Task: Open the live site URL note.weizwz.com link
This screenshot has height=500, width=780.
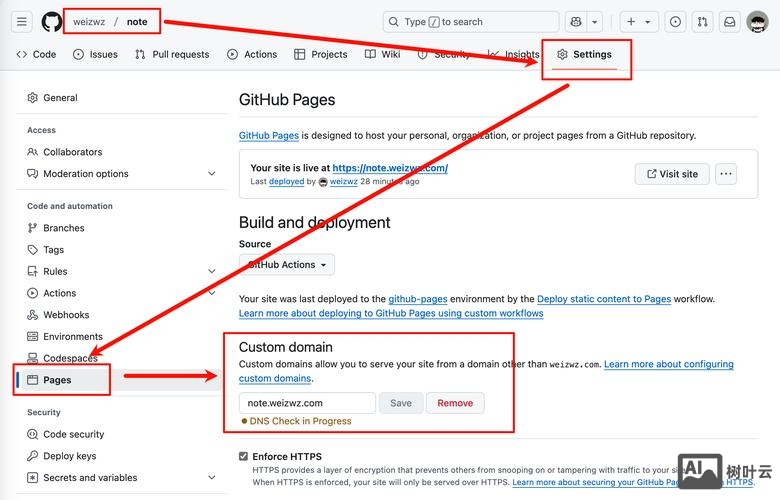Action: pyautogui.click(x=390, y=168)
